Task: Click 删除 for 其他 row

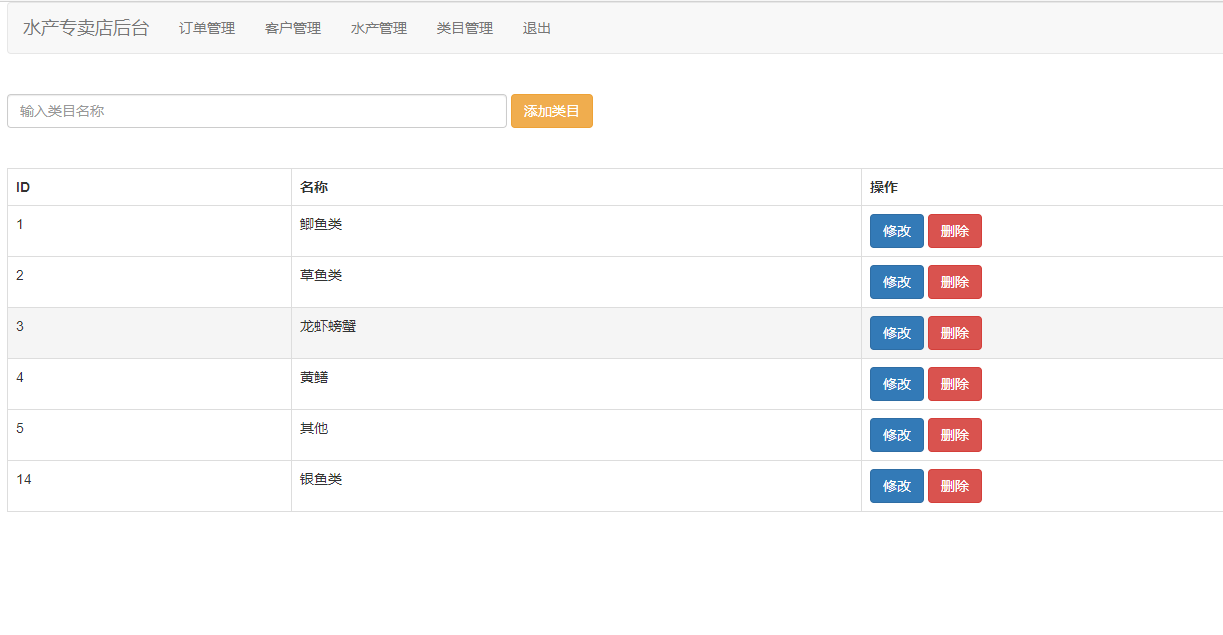Action: coord(954,435)
